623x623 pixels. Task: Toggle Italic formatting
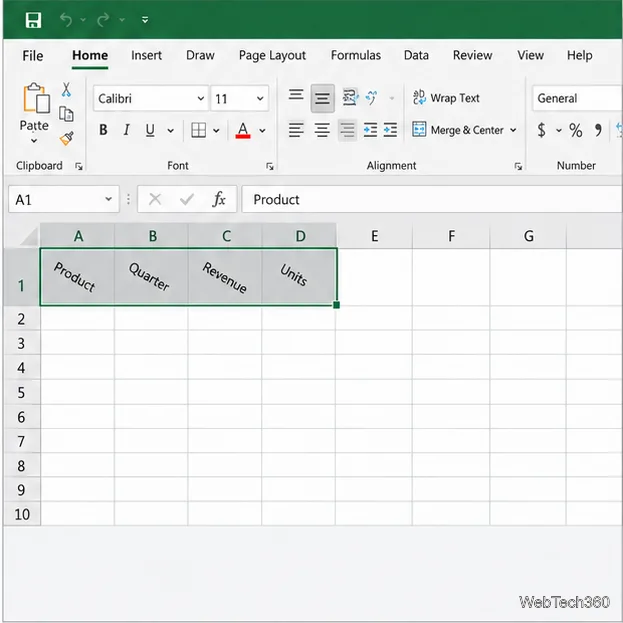point(126,130)
